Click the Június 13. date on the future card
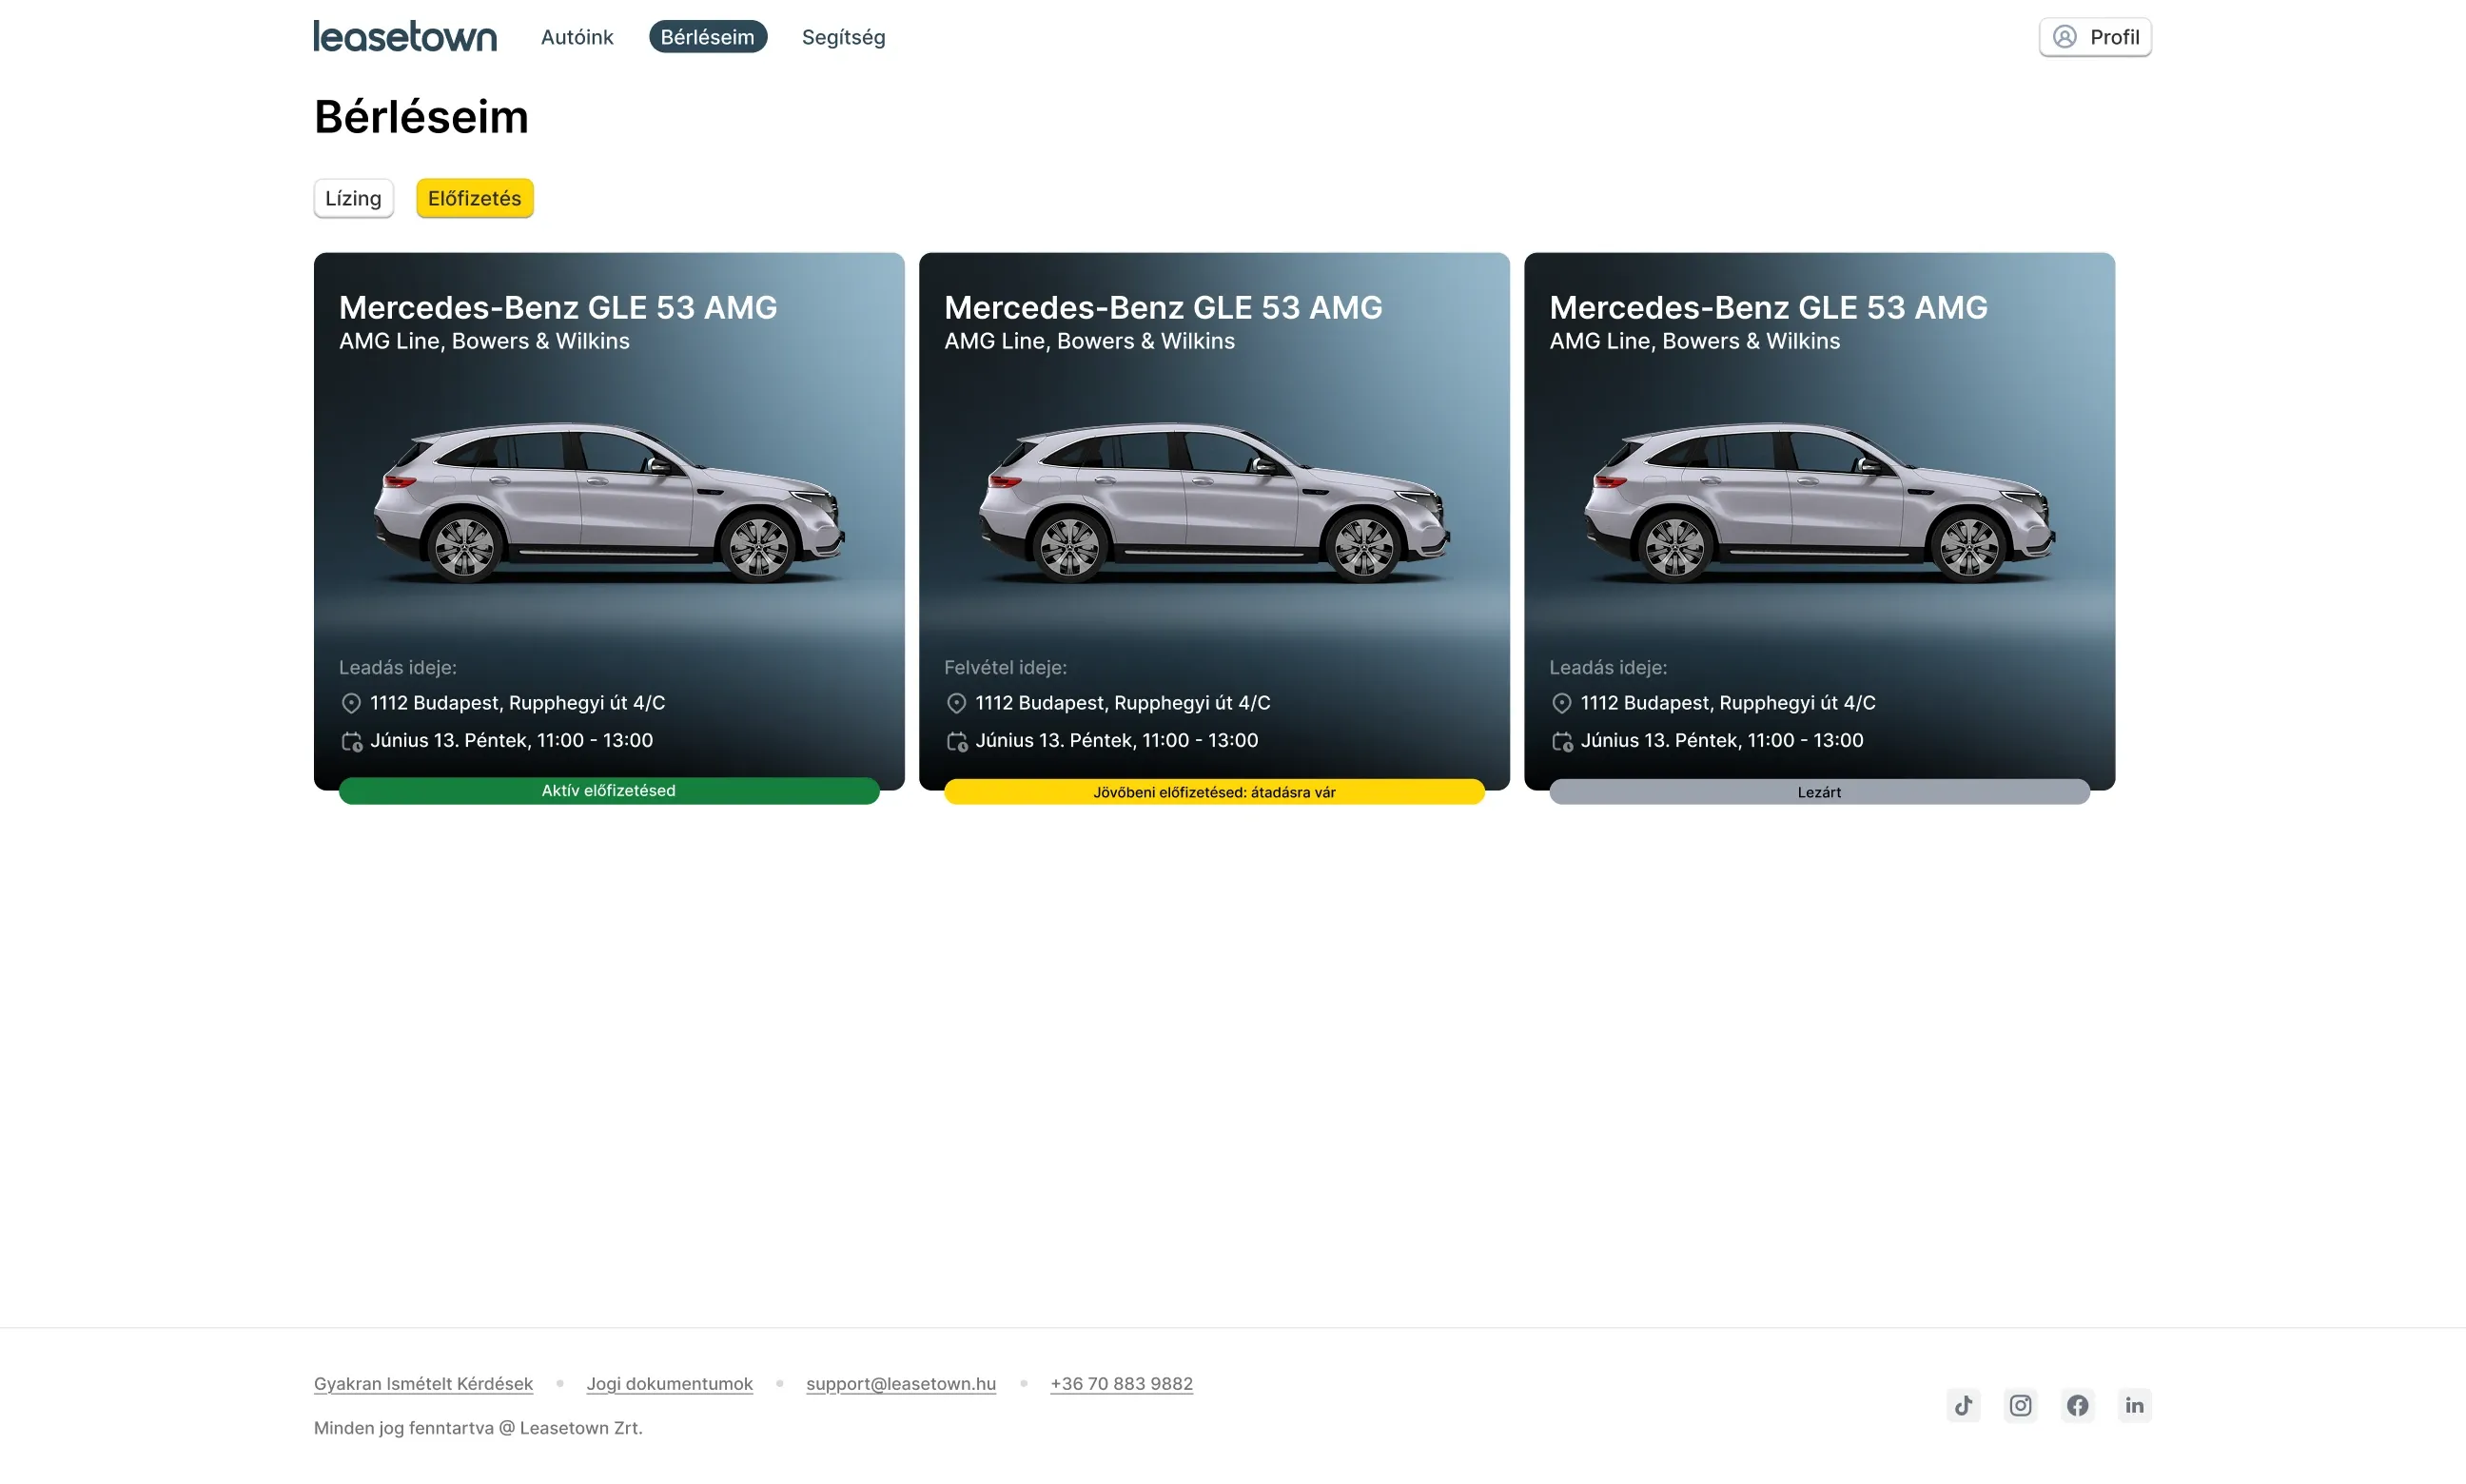This screenshot has height=1484, width=2466. (1117, 741)
